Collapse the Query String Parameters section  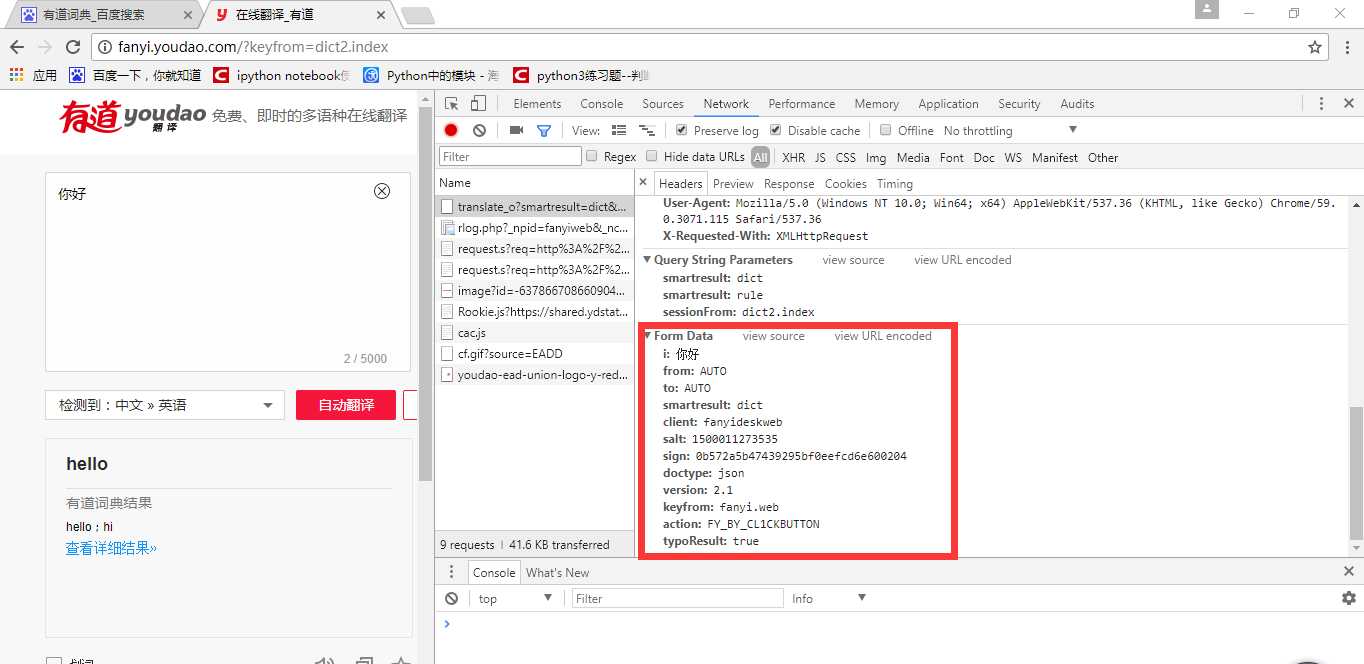647,260
